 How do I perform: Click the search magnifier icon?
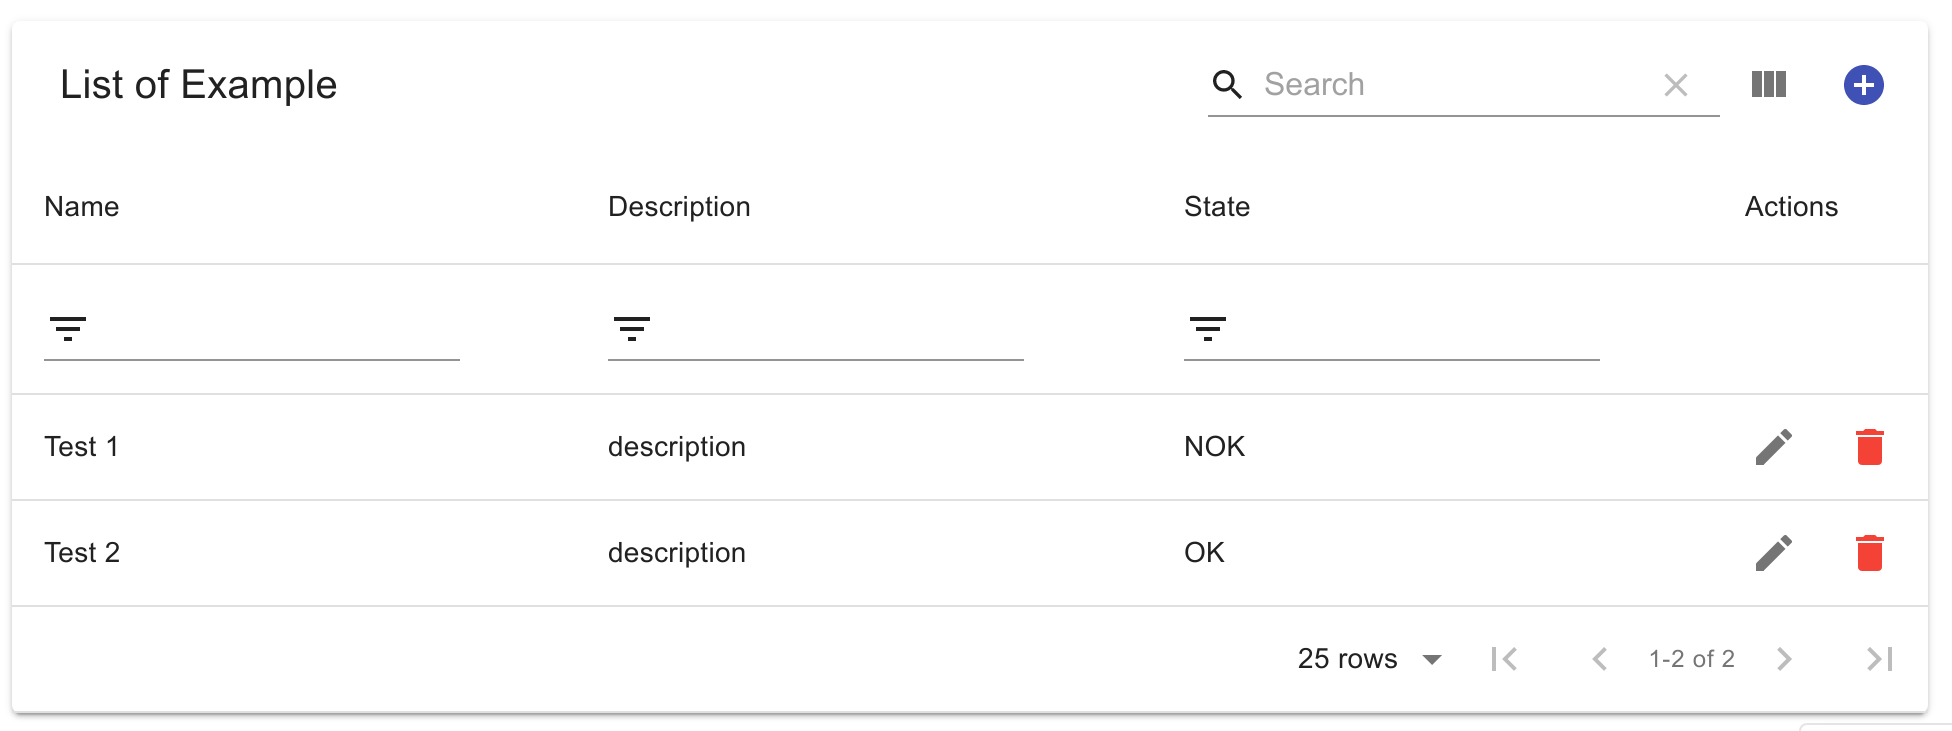click(x=1227, y=85)
